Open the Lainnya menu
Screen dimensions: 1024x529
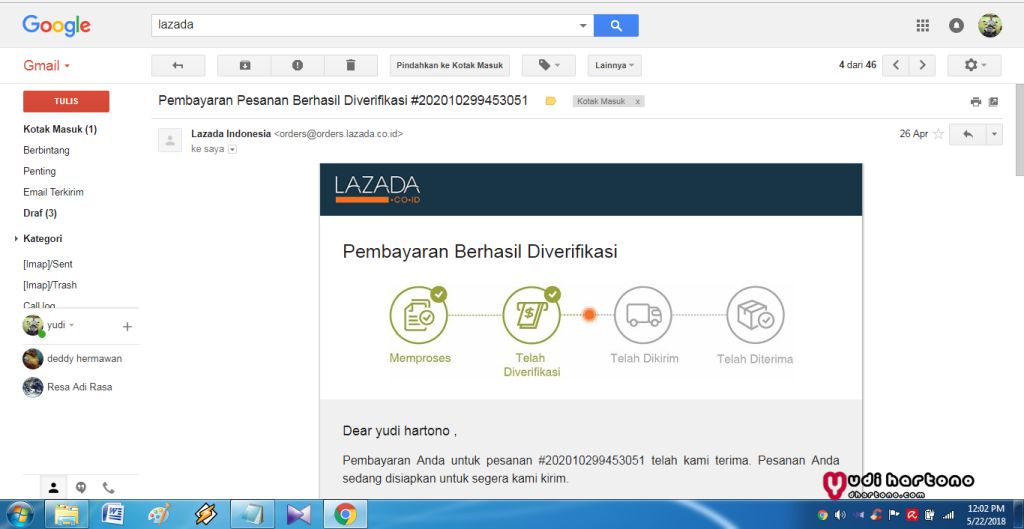click(615, 65)
